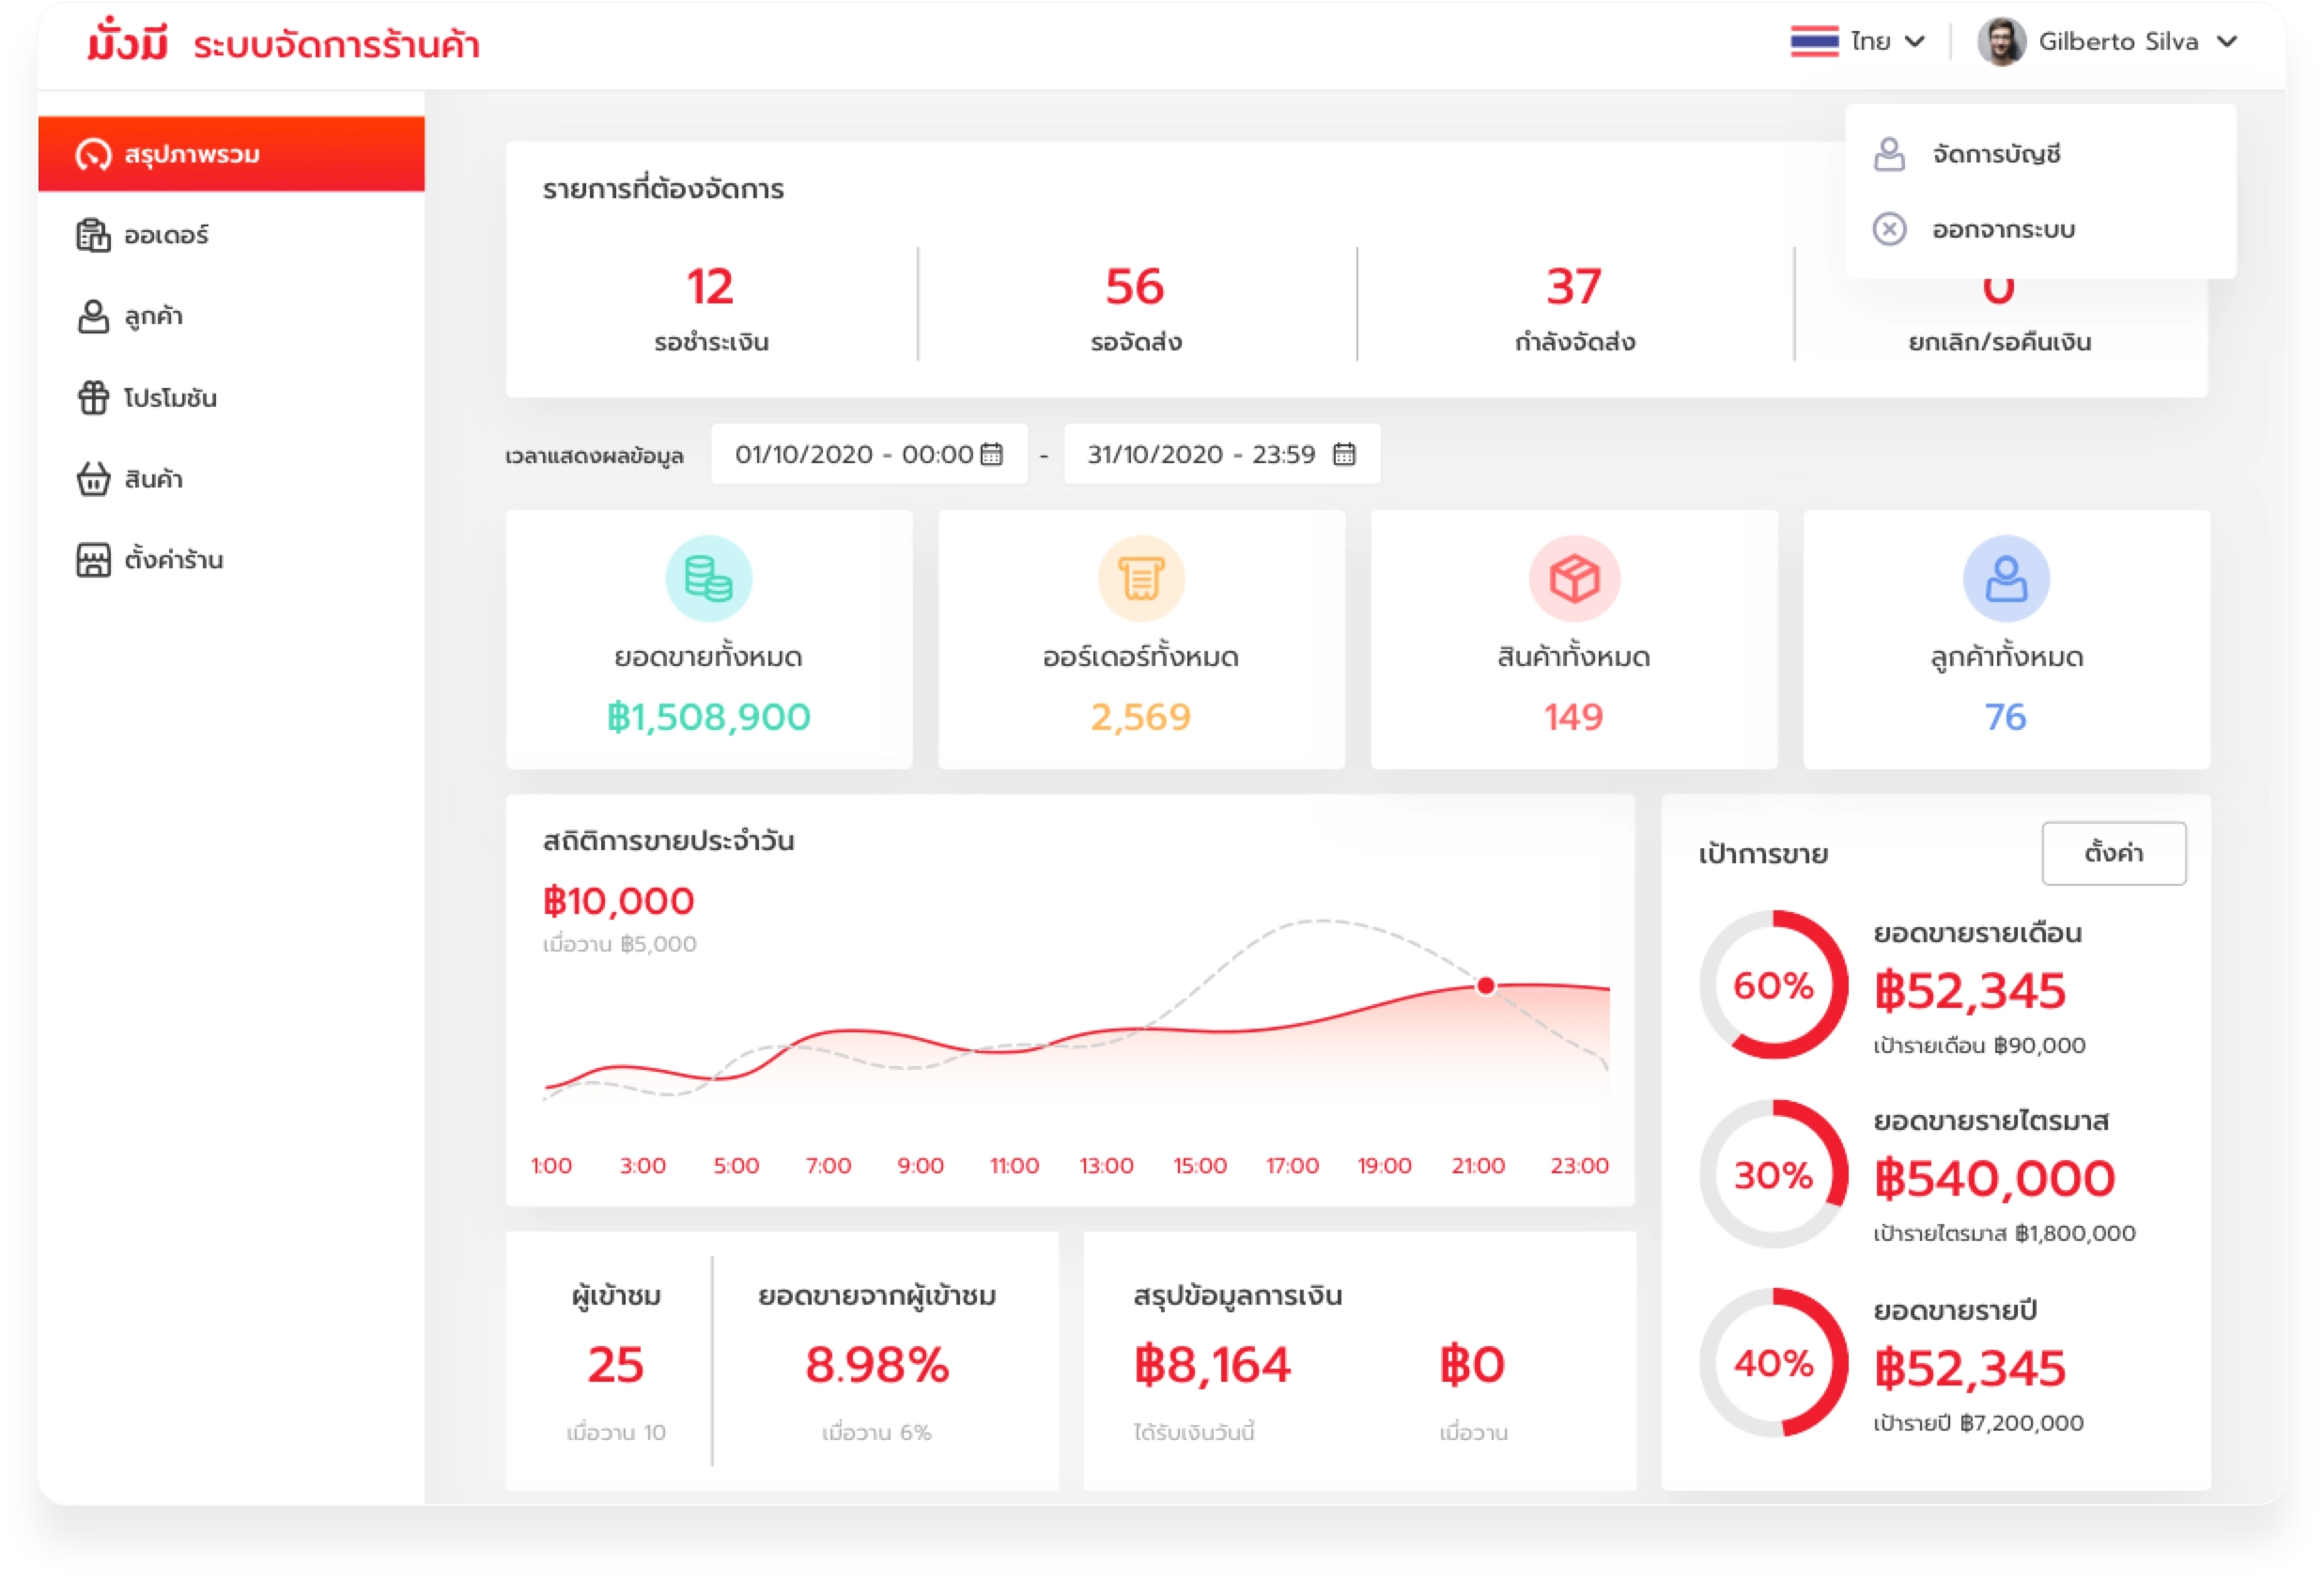The width and height of the screenshot is (2324, 1580).
Task: Collapse the Gilberto Silva account dropdown chevron
Action: tap(2227, 42)
